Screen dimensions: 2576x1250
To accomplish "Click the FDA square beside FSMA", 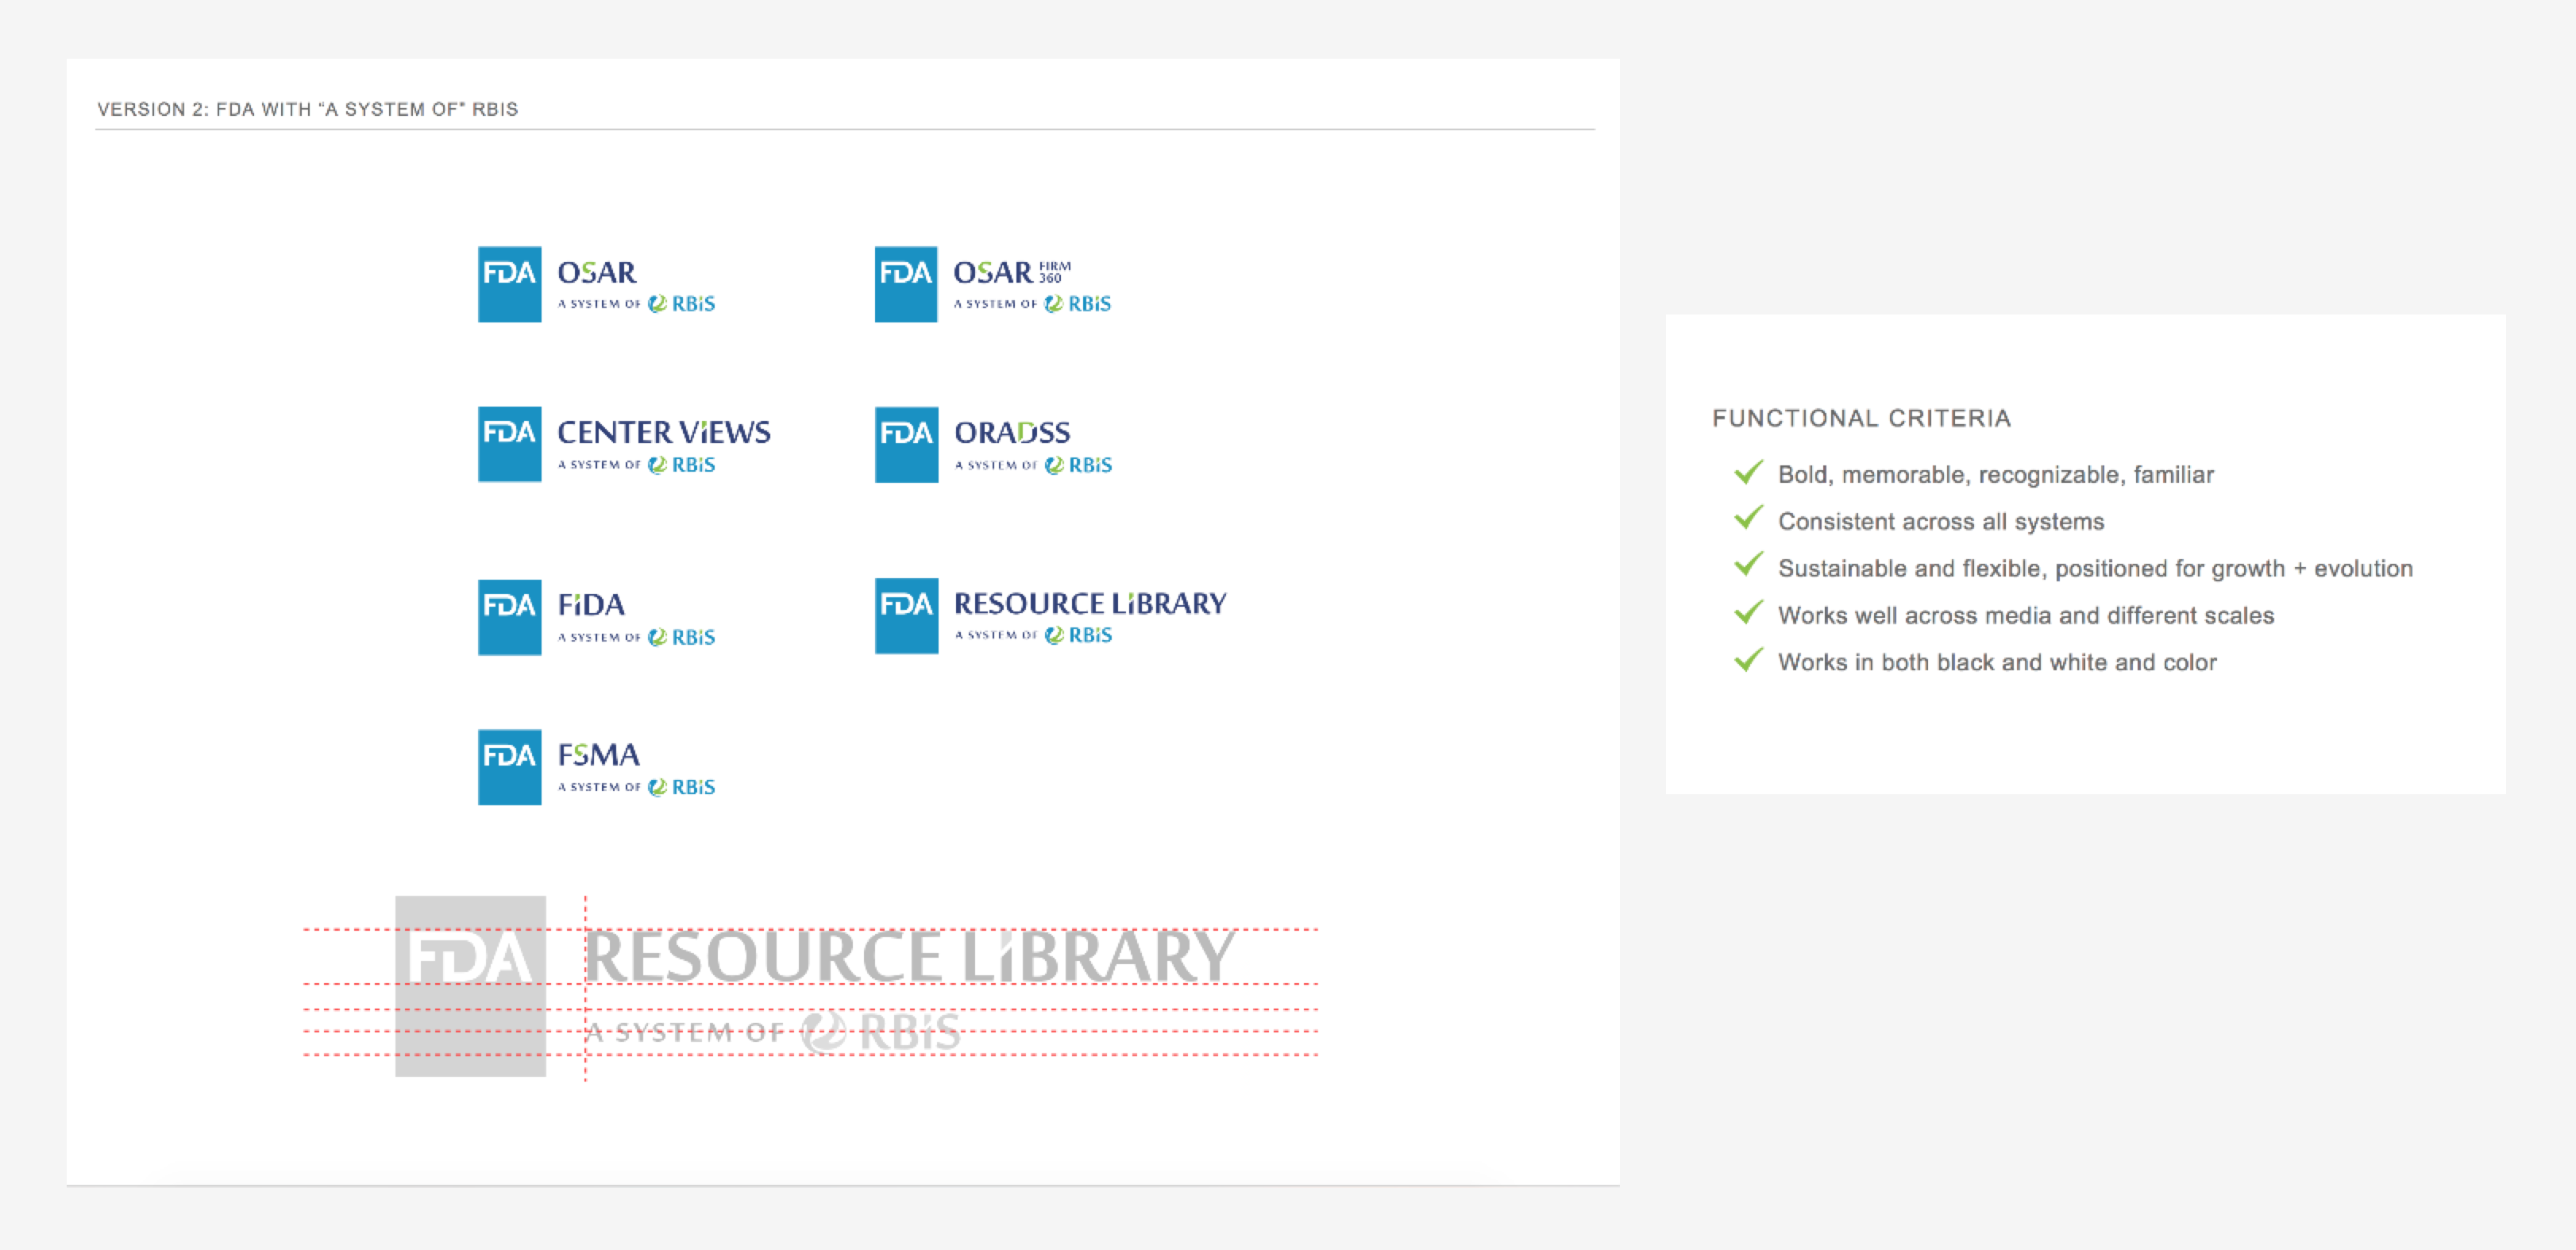I will [509, 767].
